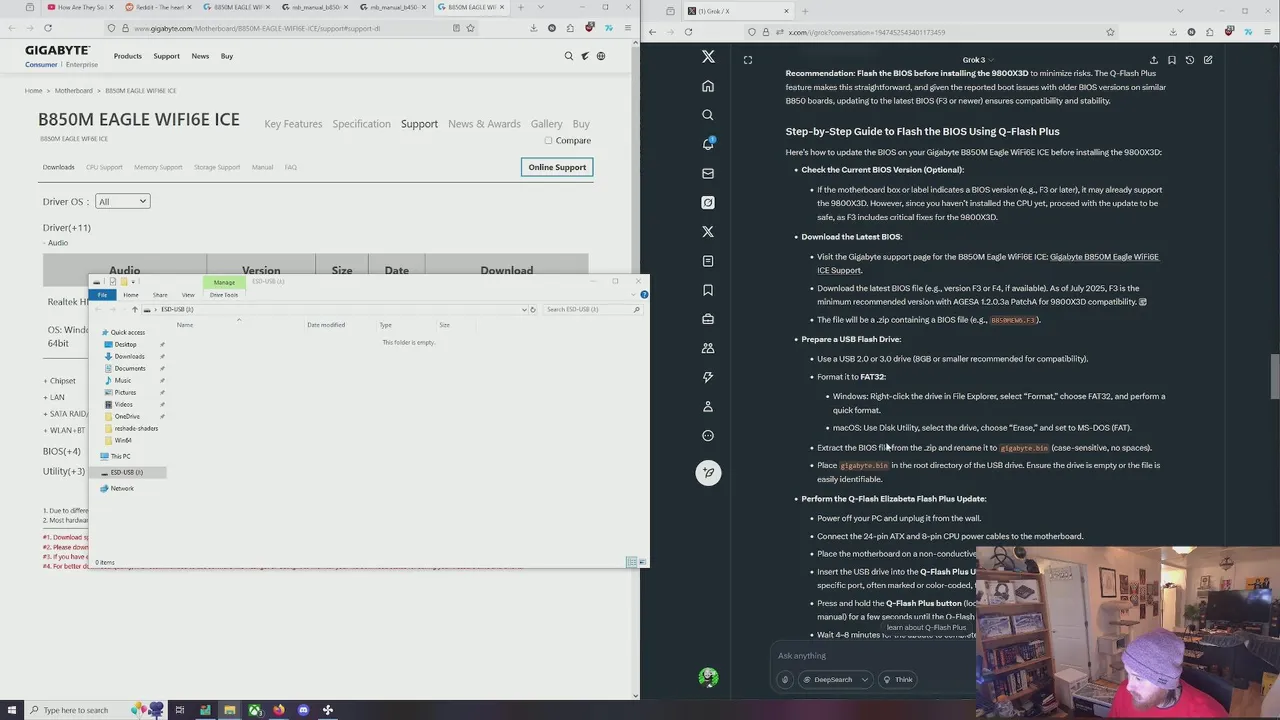Click Search ESD-USB field in File Explorer

coord(592,309)
